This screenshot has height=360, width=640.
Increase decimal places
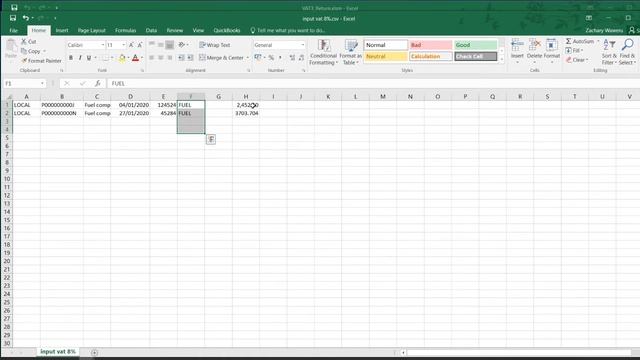[x=292, y=58]
